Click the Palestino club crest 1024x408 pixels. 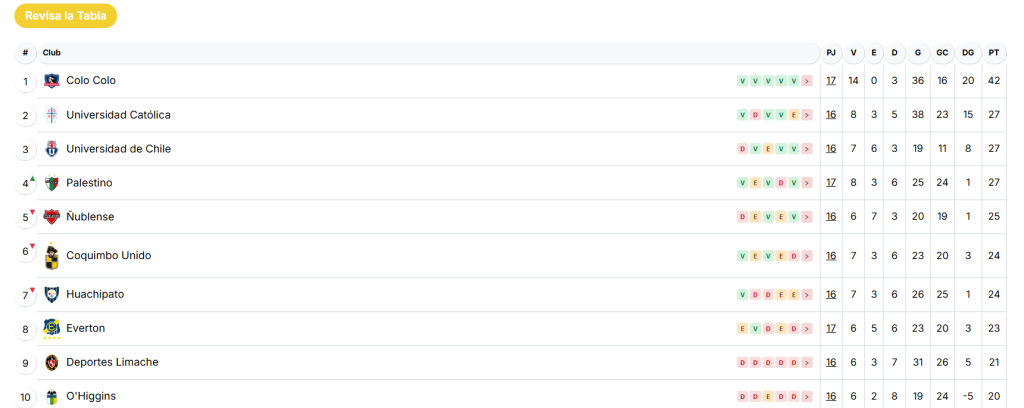[52, 183]
